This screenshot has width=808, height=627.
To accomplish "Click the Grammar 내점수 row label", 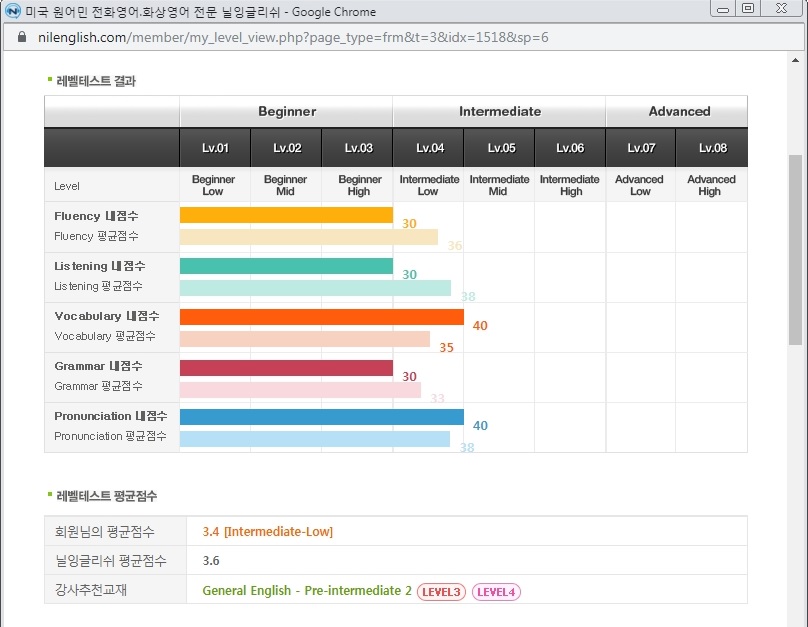I will click(98, 366).
